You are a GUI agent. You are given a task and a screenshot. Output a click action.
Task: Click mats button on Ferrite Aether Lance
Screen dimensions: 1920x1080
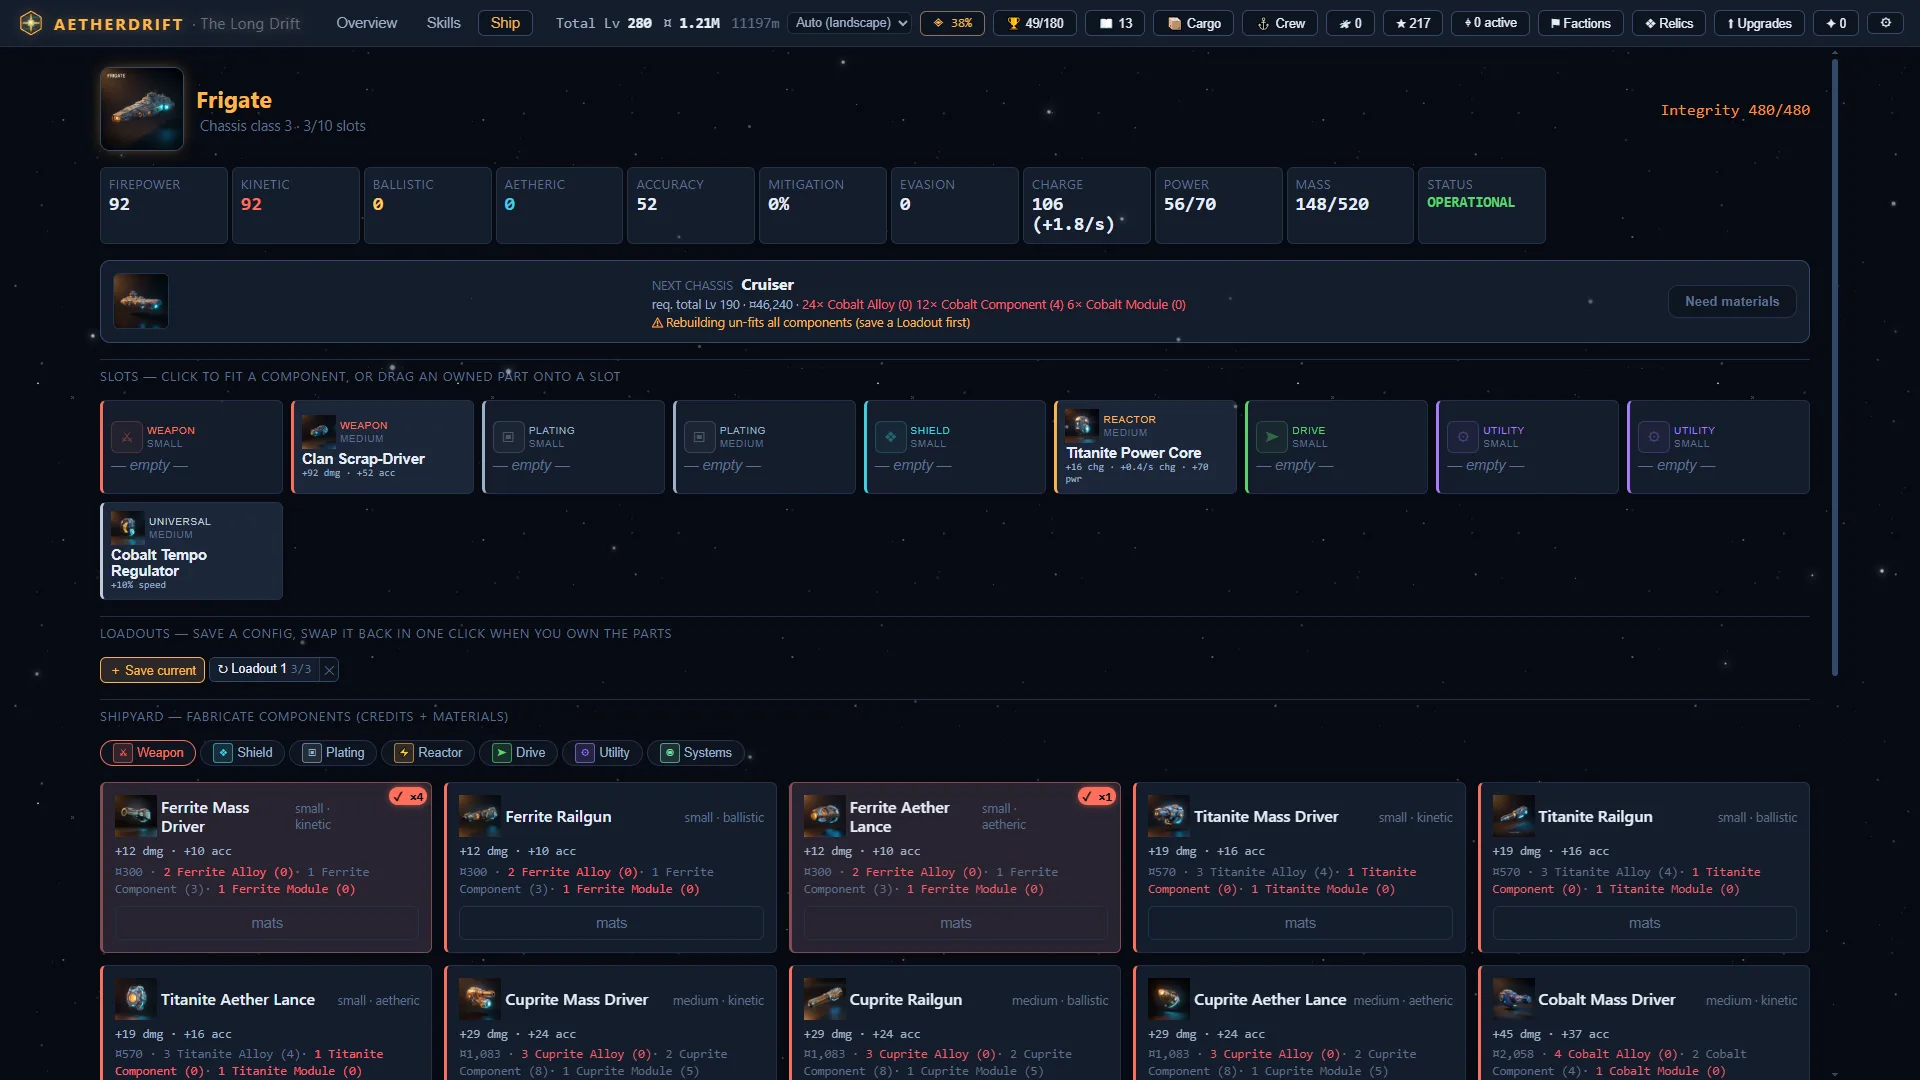coord(956,923)
